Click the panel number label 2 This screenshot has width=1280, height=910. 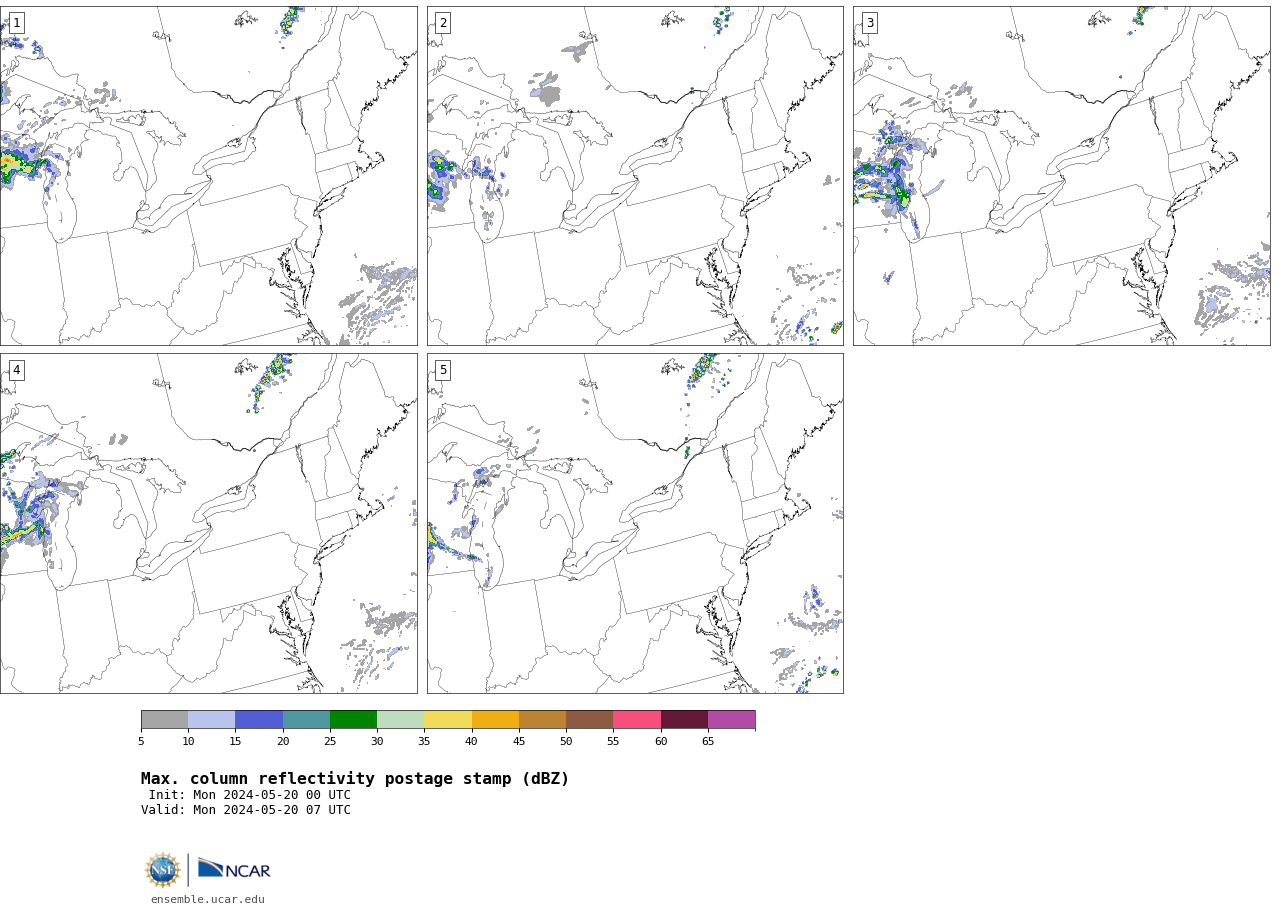[x=443, y=23]
